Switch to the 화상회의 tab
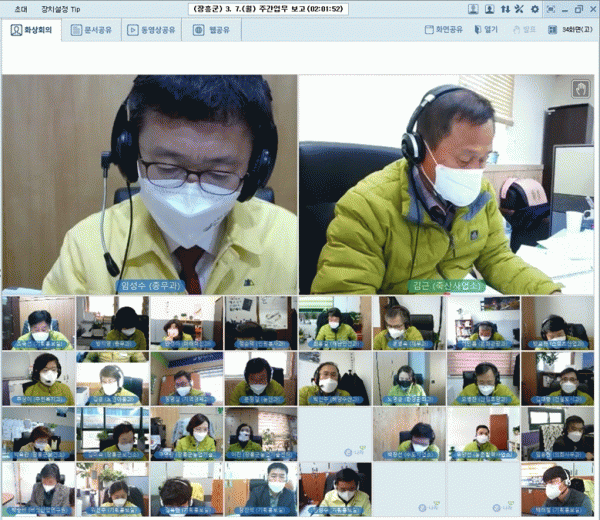 (x=31, y=30)
